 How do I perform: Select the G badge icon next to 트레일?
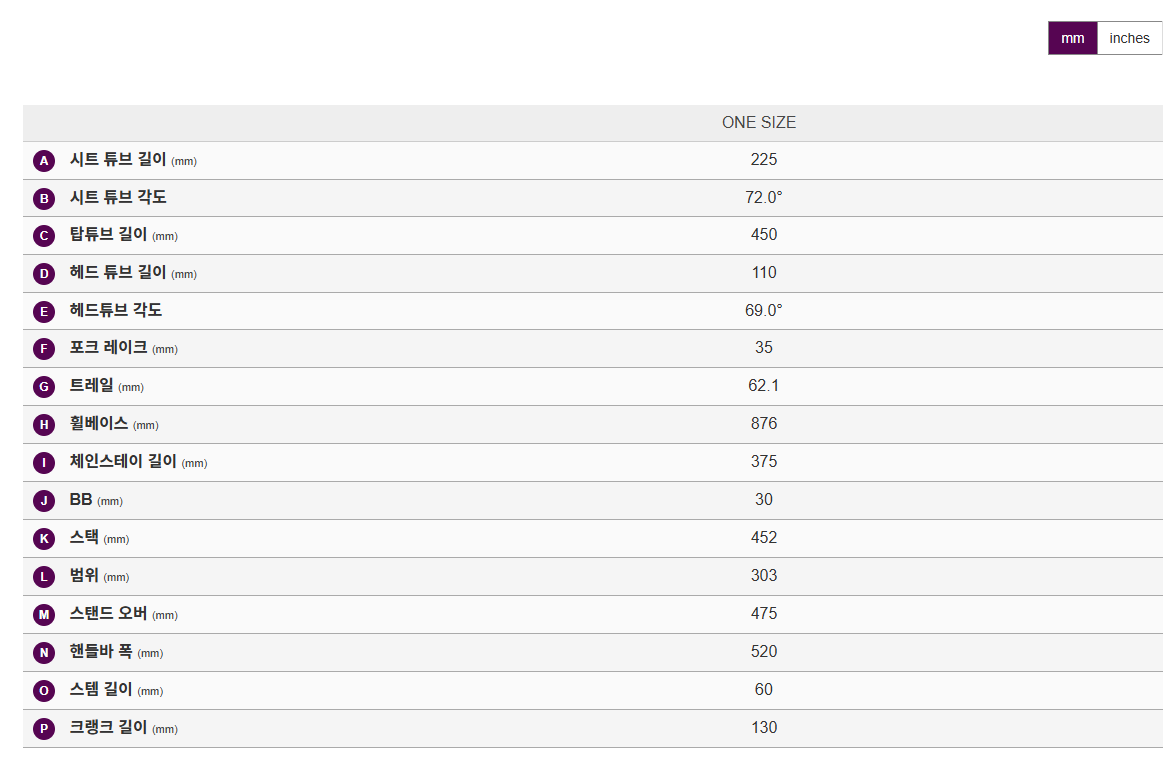(44, 387)
